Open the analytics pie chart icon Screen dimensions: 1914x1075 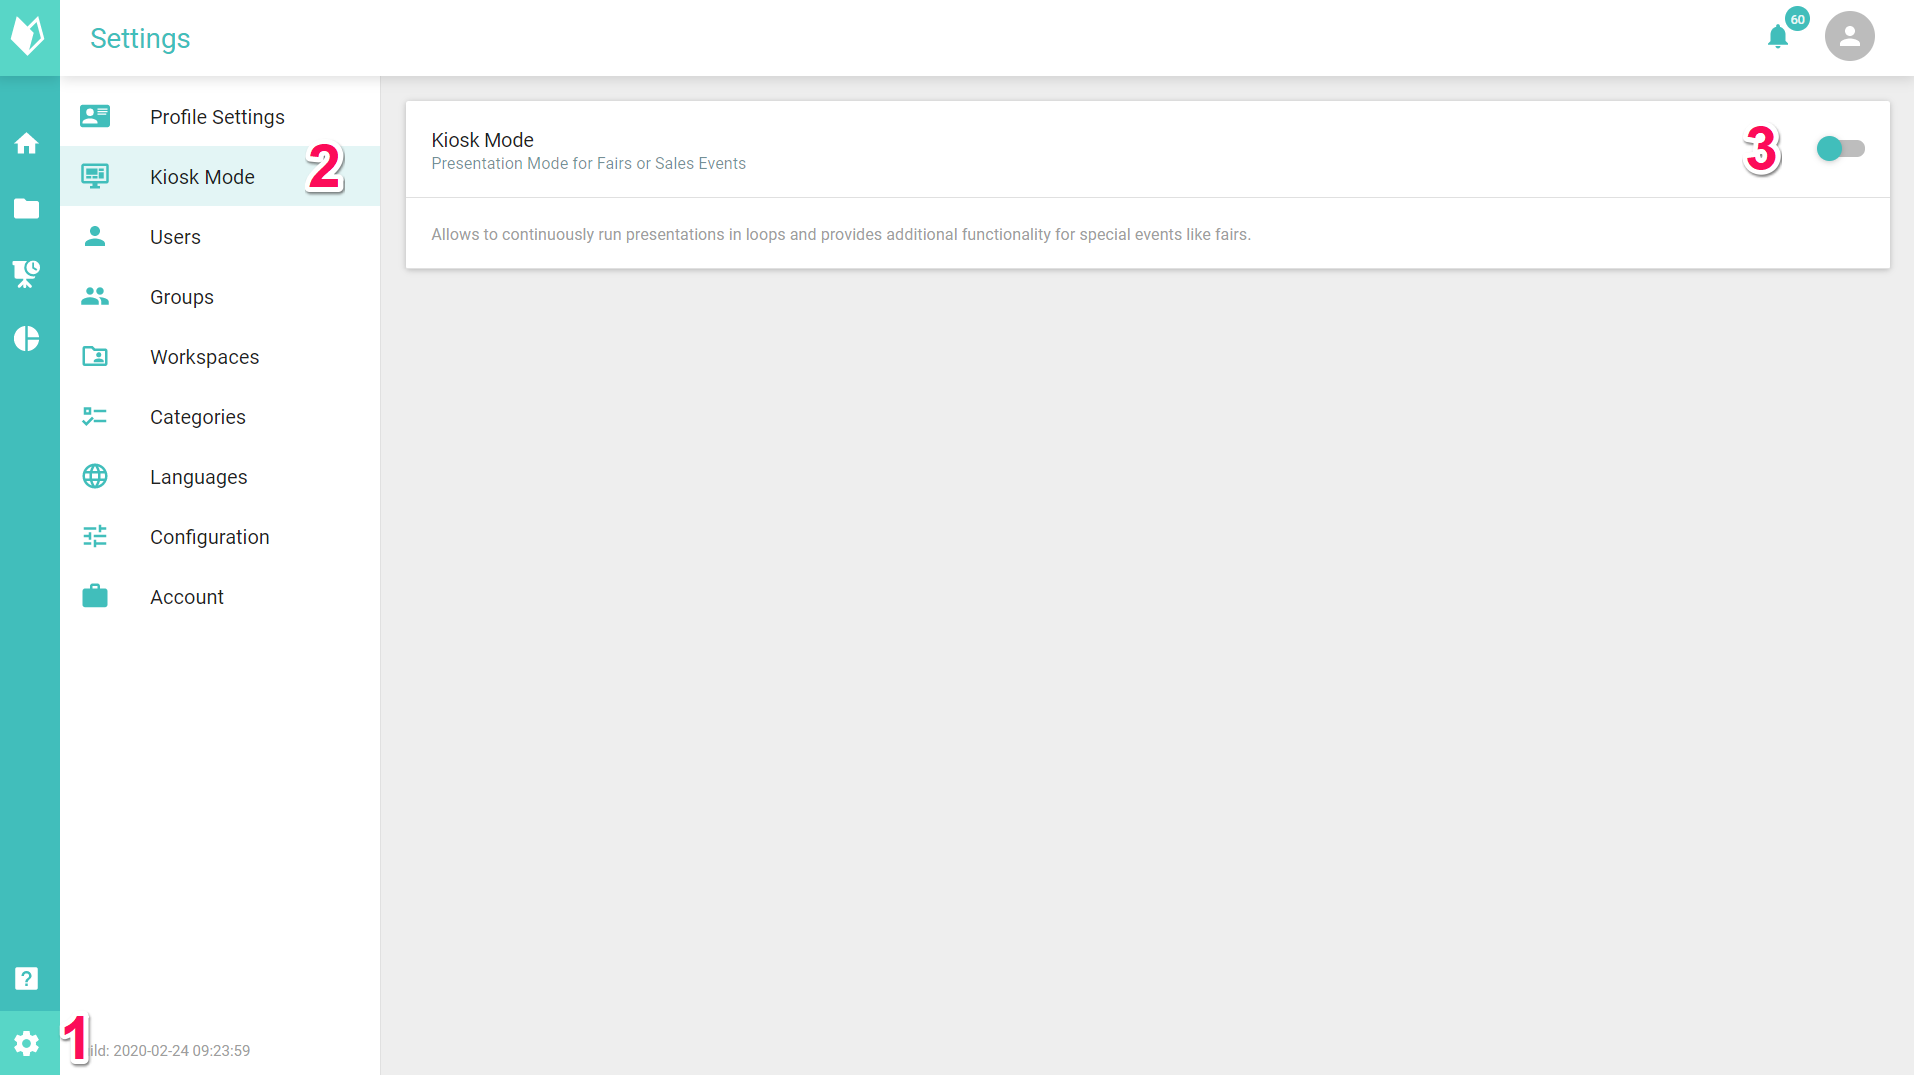pos(27,339)
